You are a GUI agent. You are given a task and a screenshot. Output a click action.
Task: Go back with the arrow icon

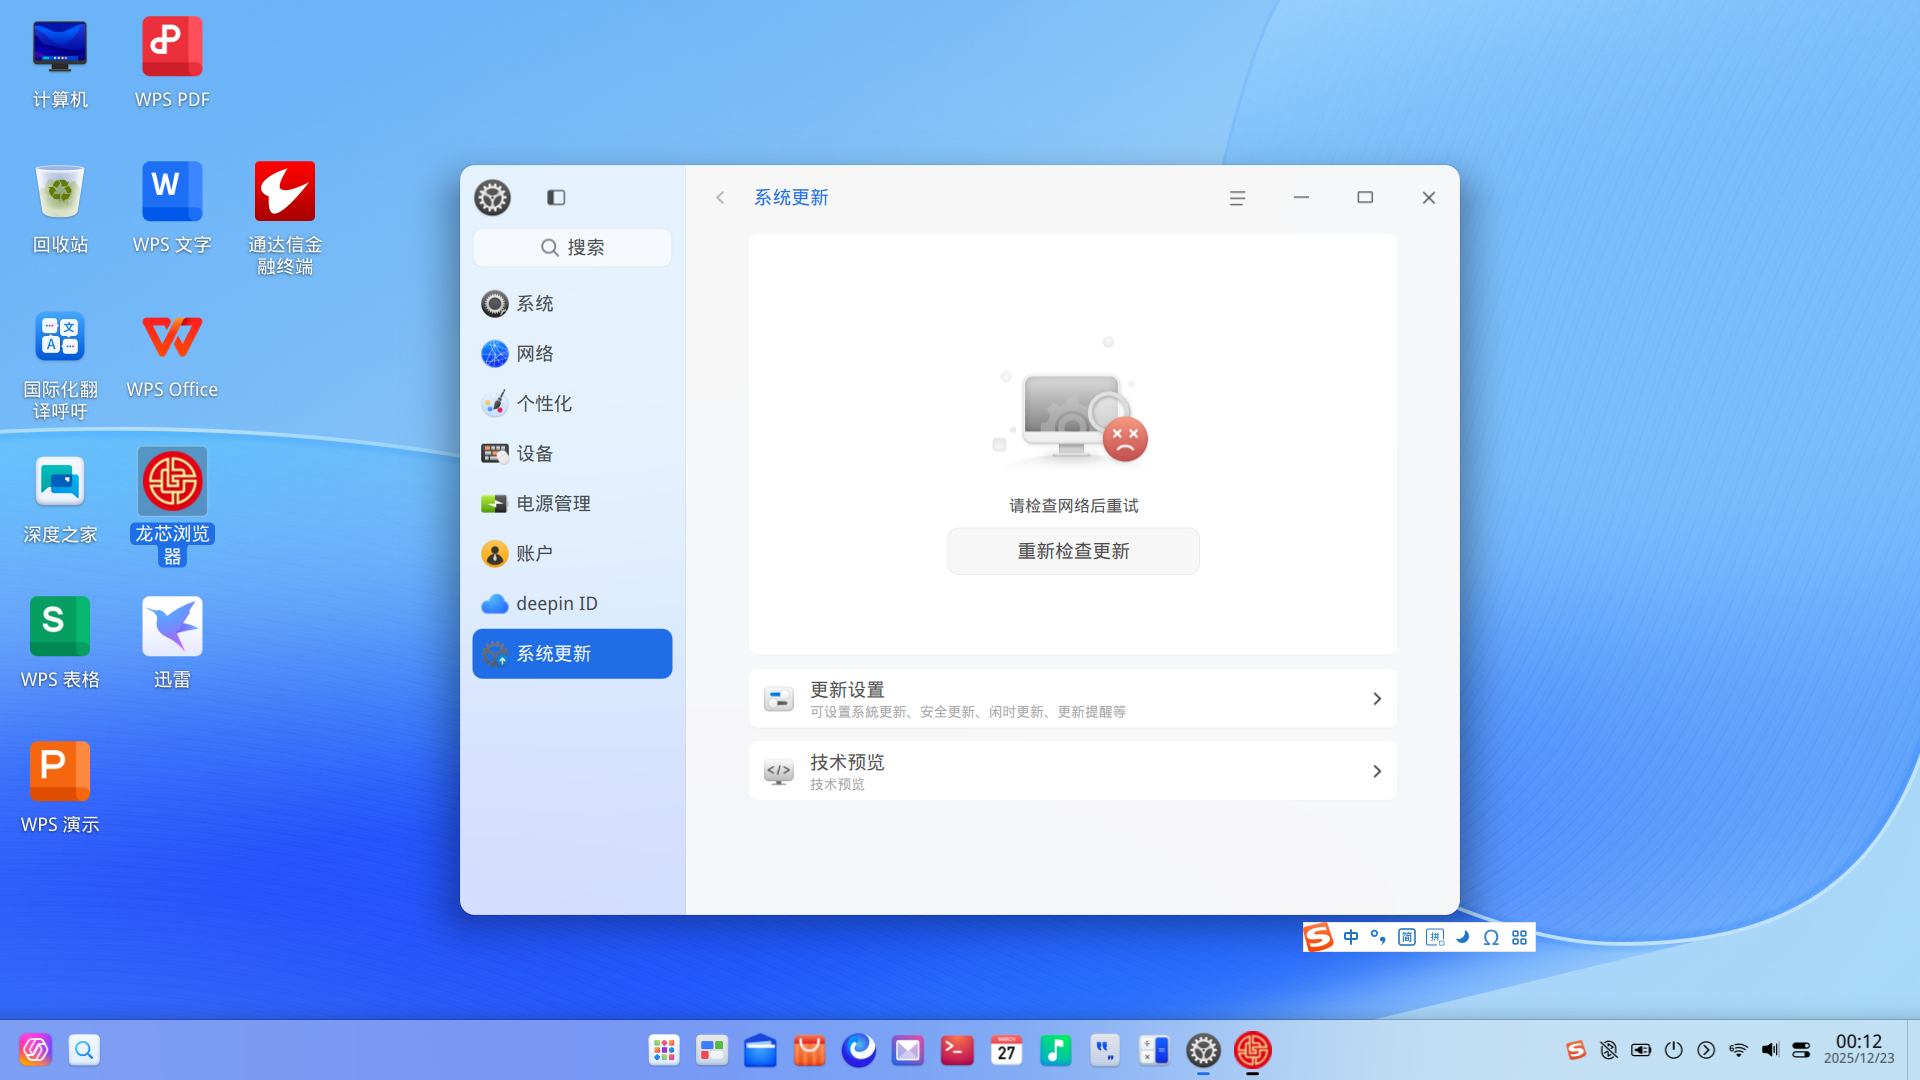click(x=720, y=197)
